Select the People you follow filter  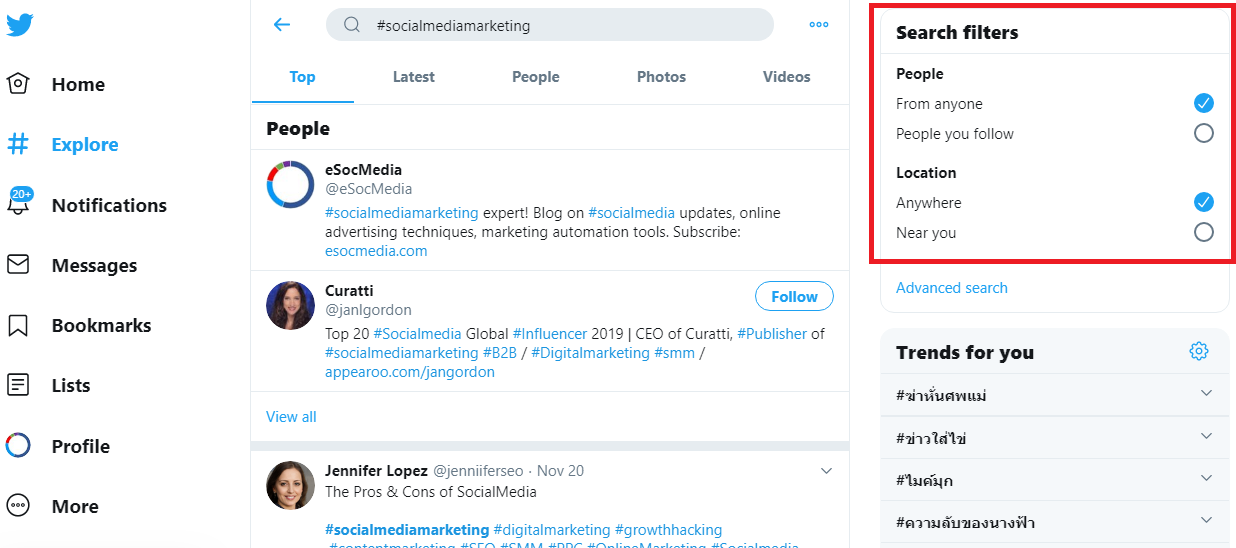click(x=1204, y=134)
